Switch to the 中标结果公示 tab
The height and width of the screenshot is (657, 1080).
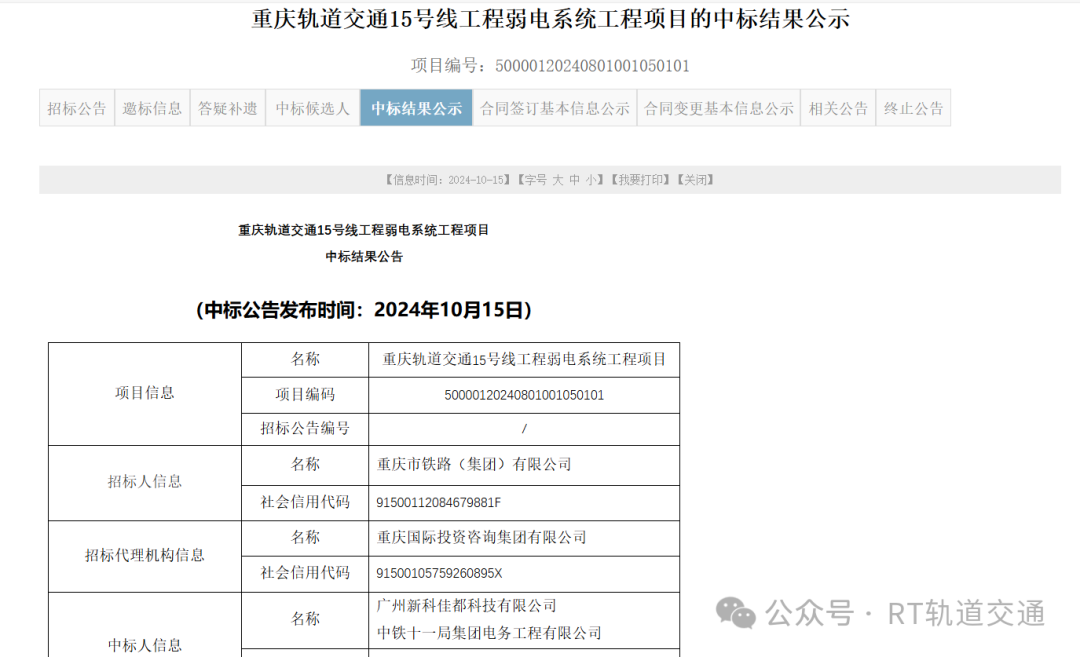(x=416, y=107)
